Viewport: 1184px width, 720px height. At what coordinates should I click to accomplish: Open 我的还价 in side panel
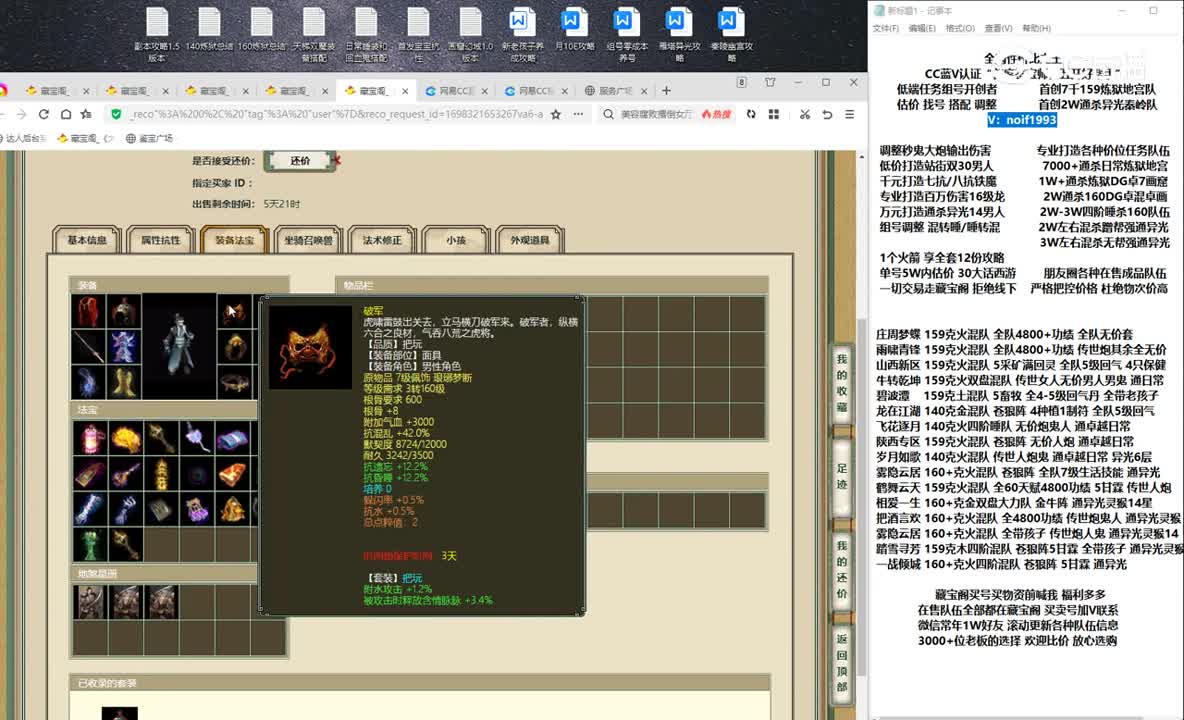pos(842,570)
